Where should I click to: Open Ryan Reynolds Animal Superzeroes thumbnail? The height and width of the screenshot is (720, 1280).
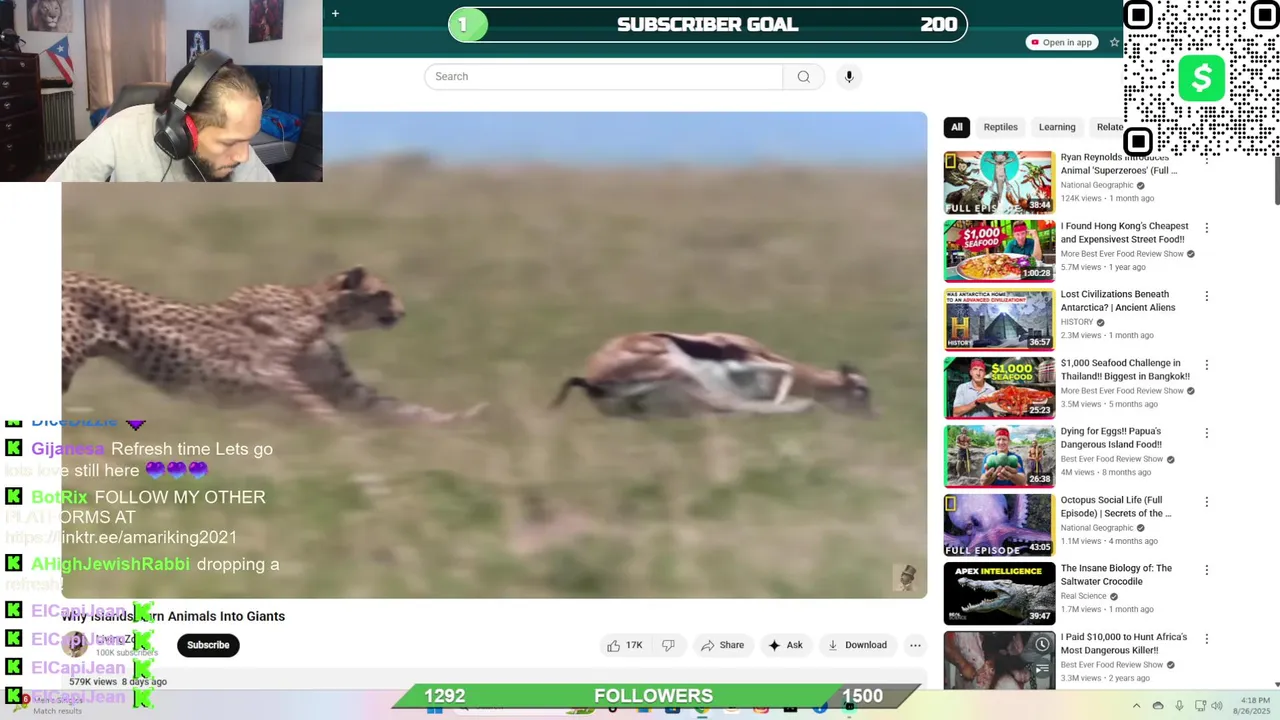[x=999, y=183]
